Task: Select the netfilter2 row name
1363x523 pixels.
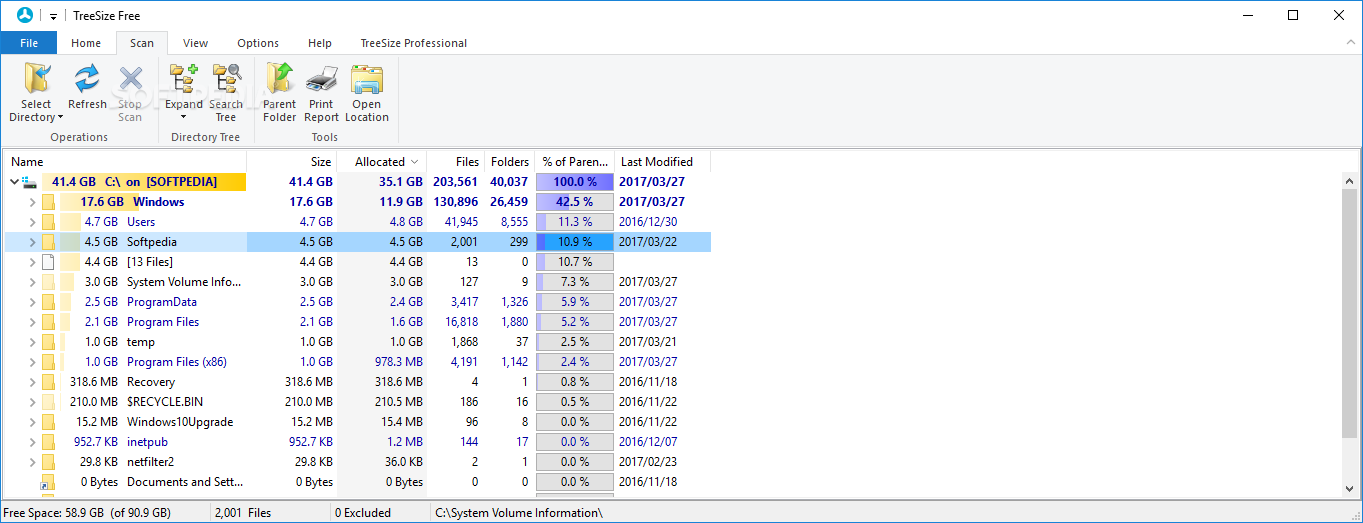Action: click(150, 462)
